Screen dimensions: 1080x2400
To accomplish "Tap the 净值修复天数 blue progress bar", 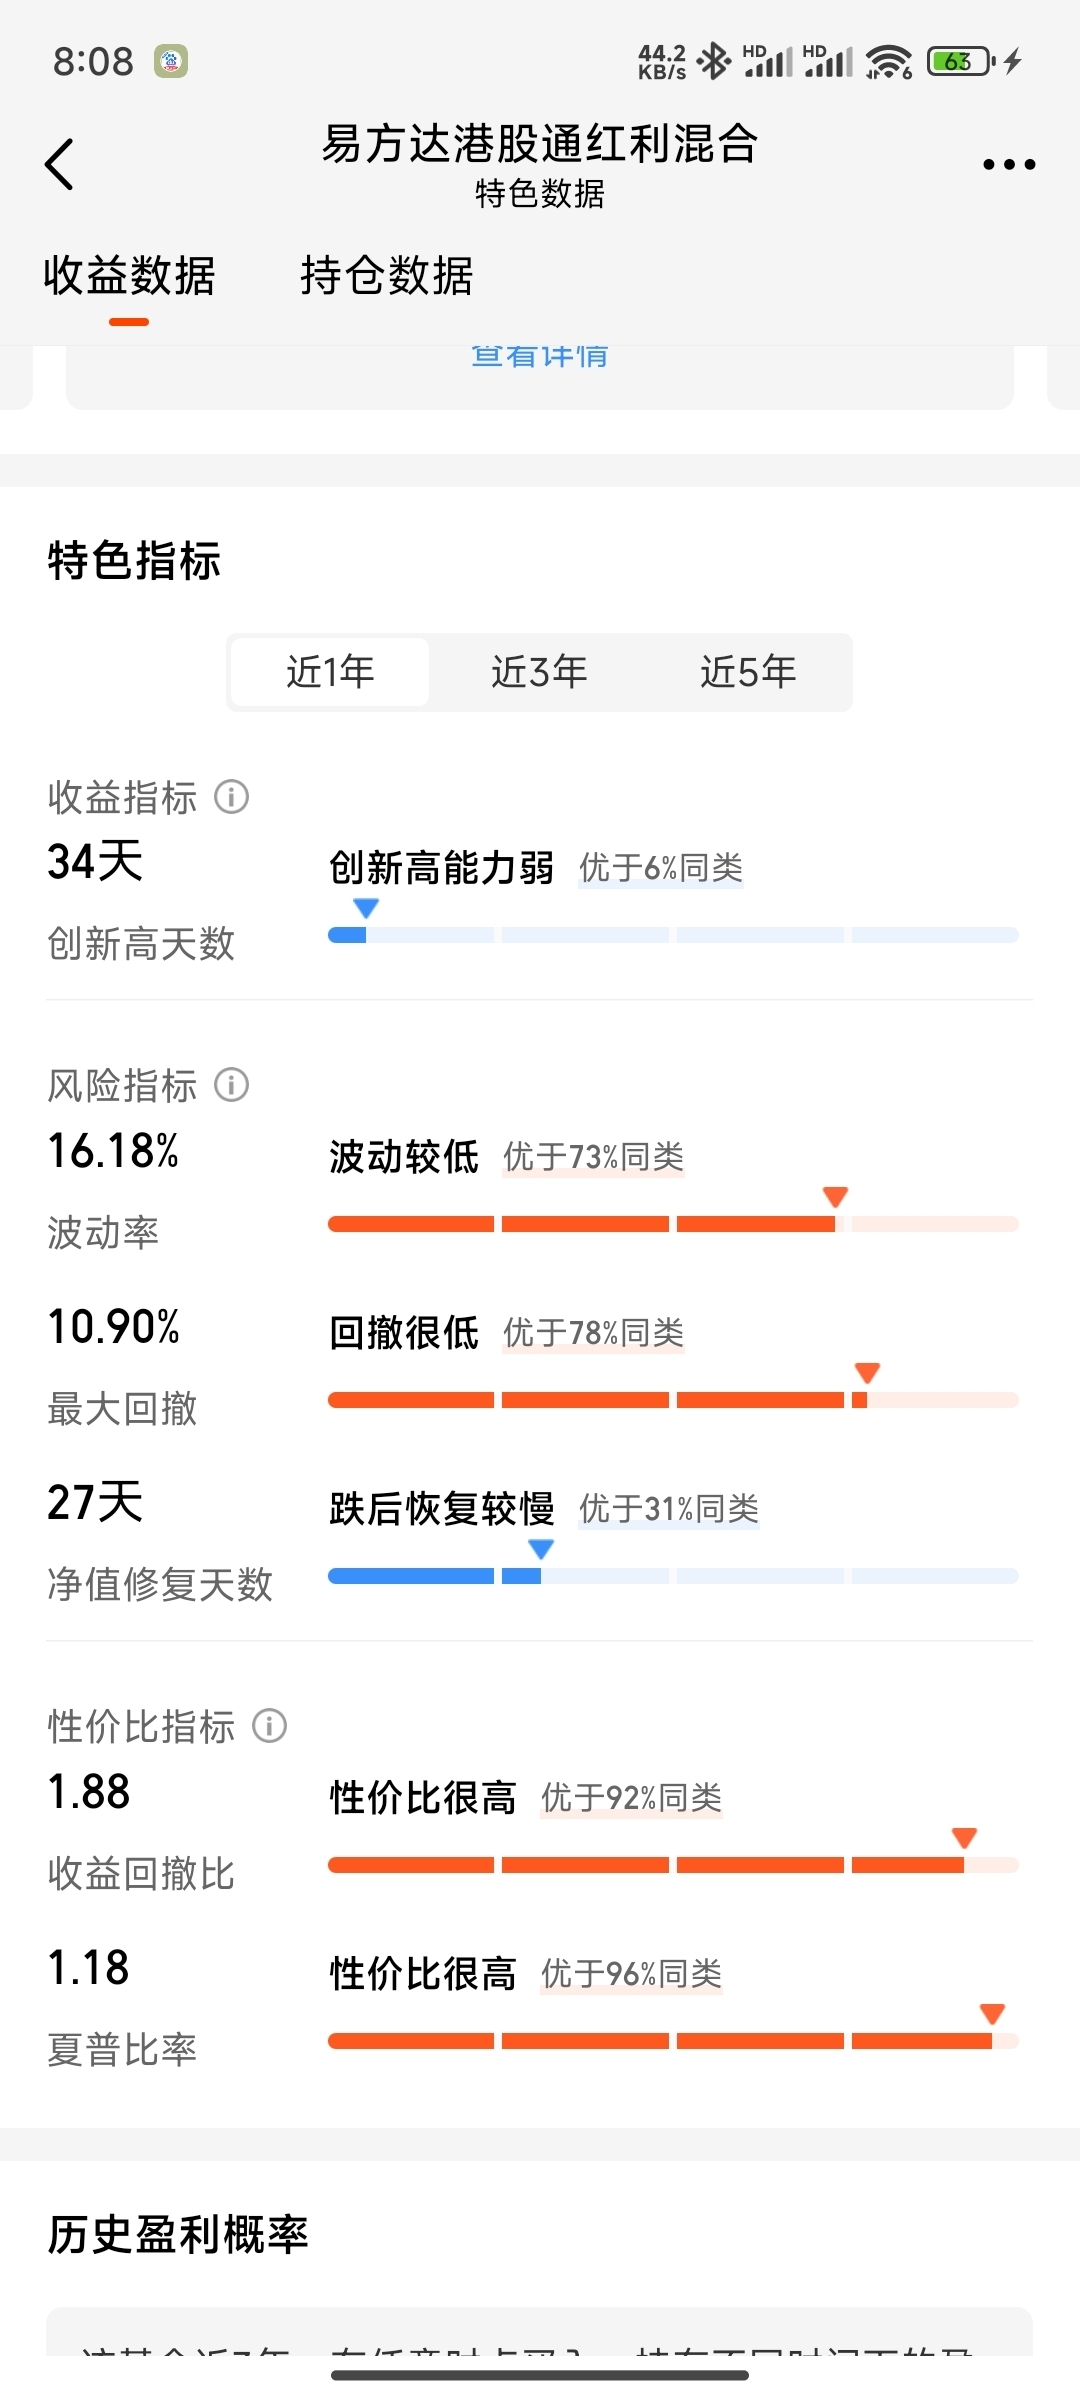I will point(673,1576).
